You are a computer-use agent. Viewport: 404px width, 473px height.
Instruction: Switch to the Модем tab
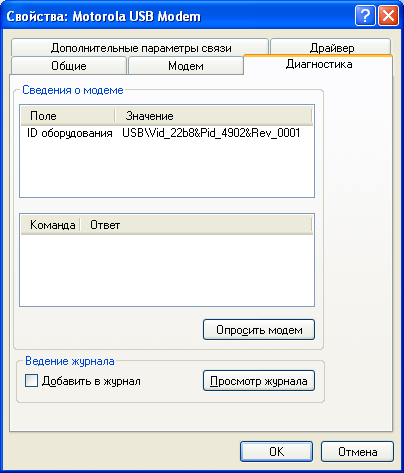coord(186,66)
